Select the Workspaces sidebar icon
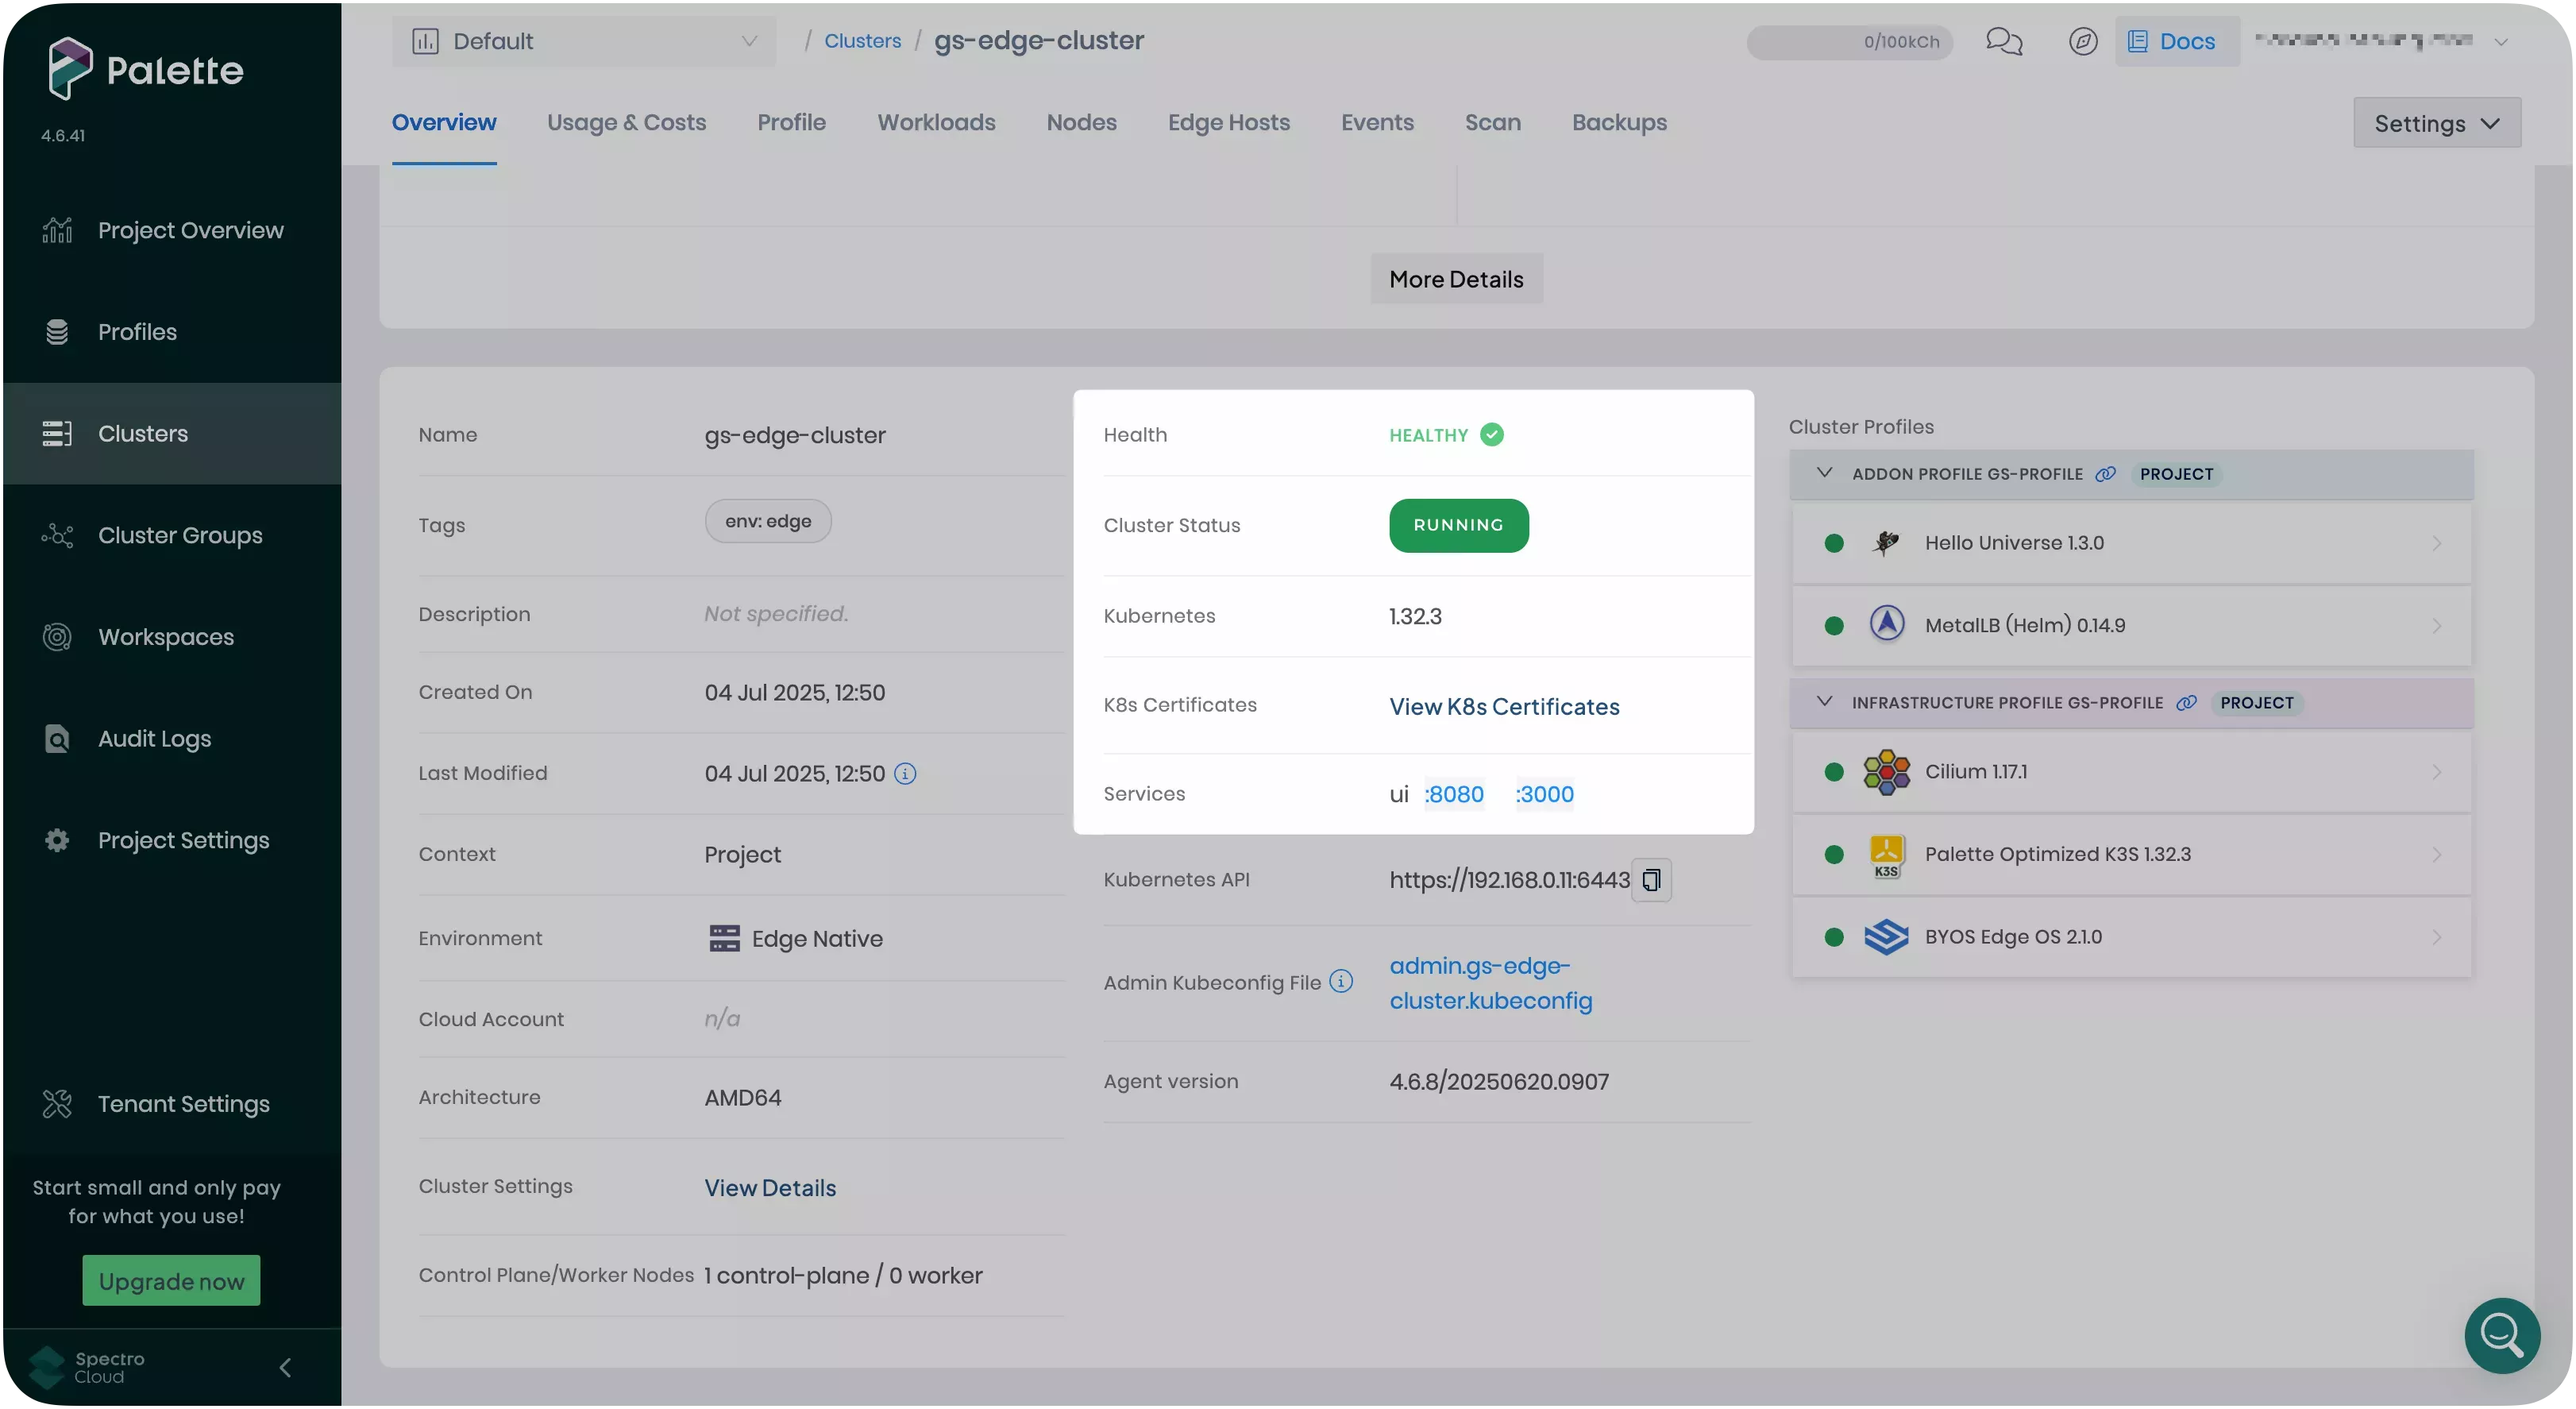The height and width of the screenshot is (1409, 2576). click(57, 636)
